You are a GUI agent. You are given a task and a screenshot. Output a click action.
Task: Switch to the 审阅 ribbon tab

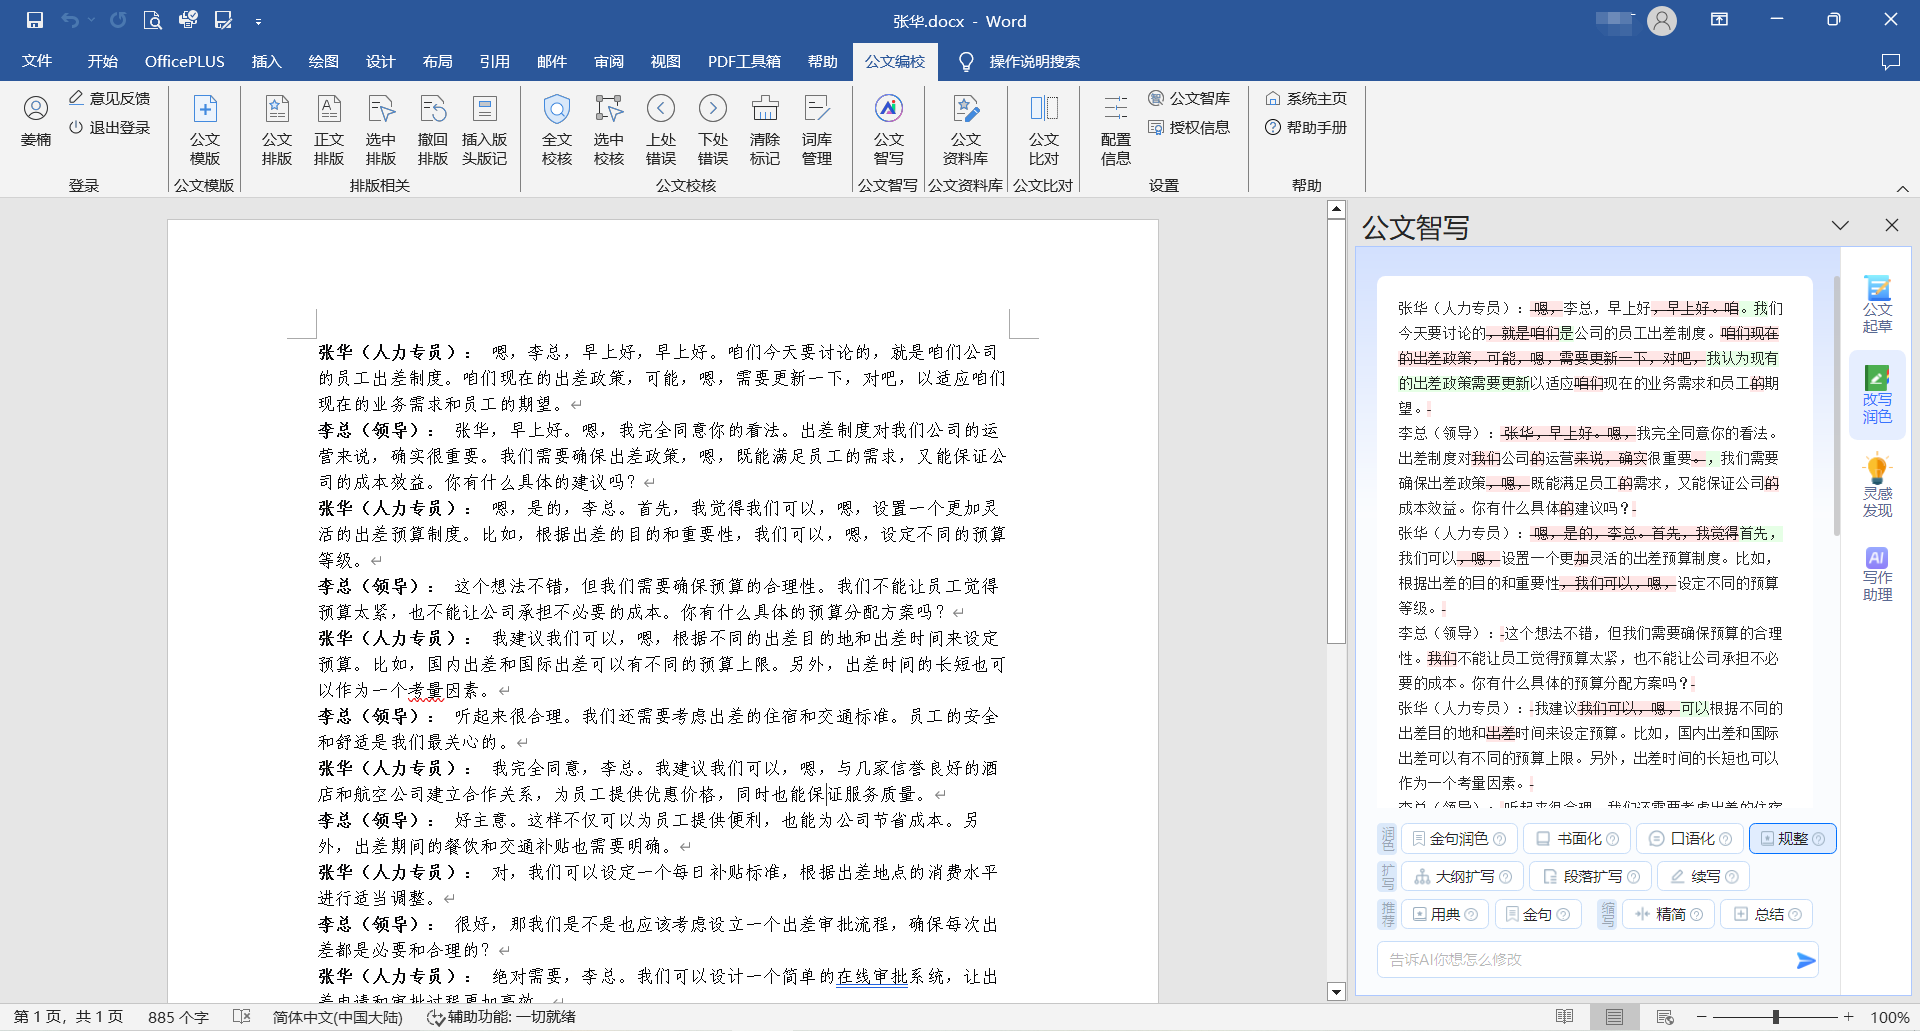pyautogui.click(x=609, y=61)
